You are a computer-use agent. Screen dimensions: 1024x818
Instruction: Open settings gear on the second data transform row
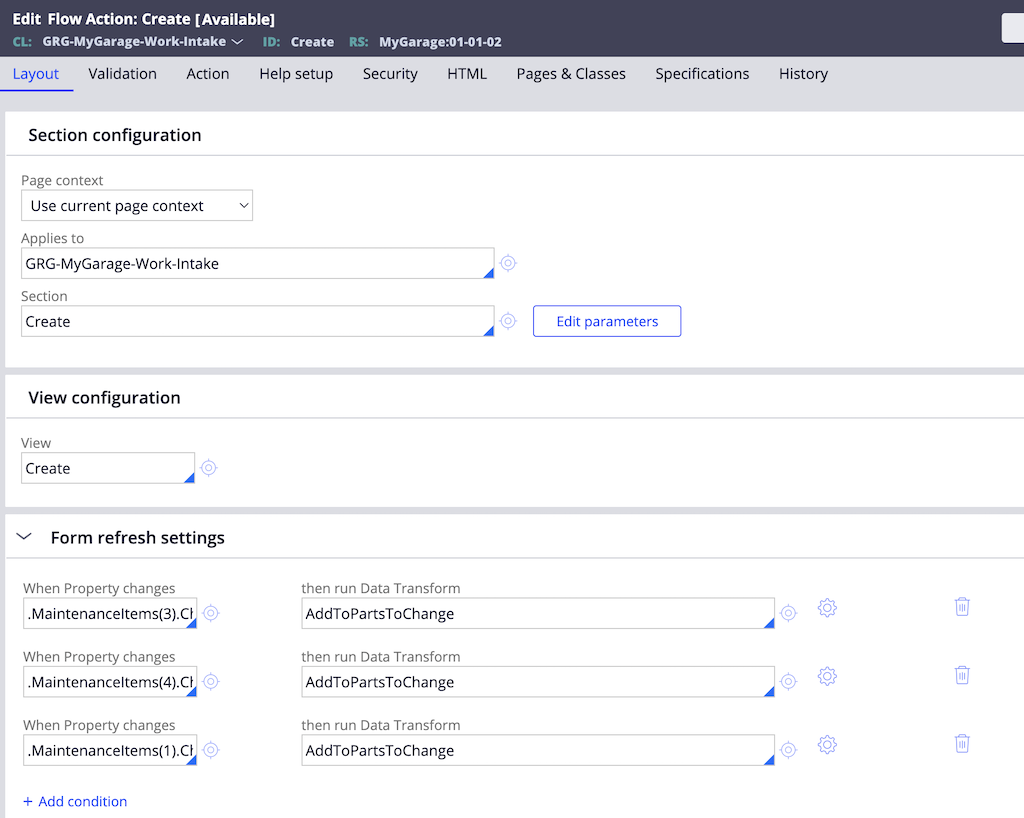(x=827, y=676)
